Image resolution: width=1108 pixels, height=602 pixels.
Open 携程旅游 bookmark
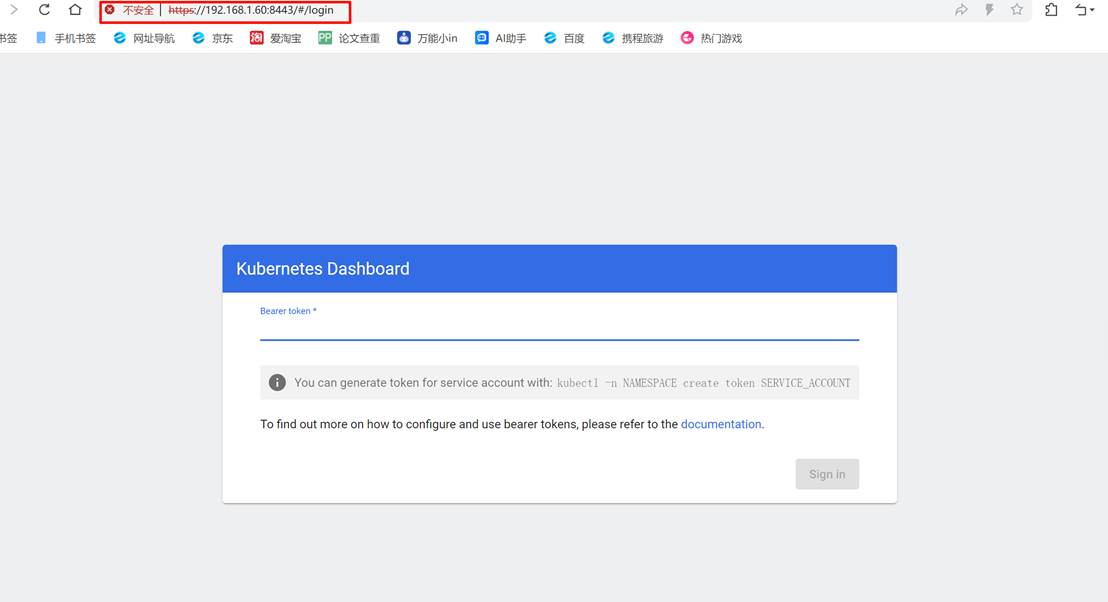[632, 38]
